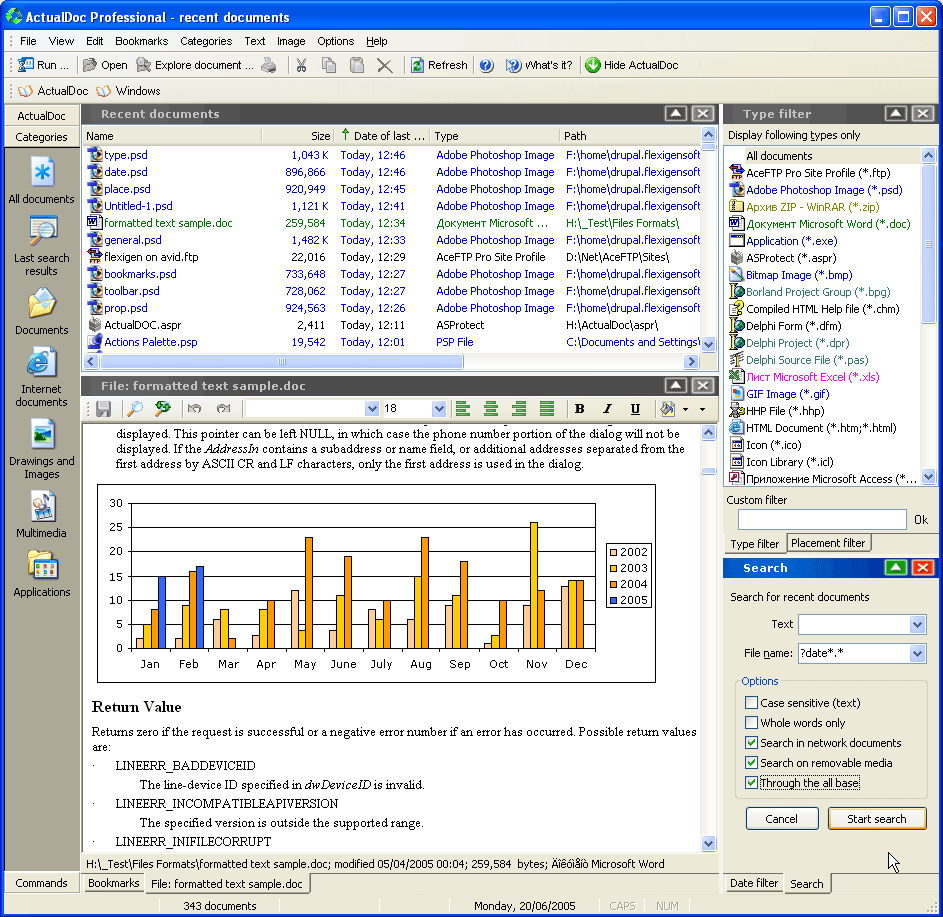The height and width of the screenshot is (917, 943).
Task: Switch to the Placement filter tab
Action: [x=827, y=543]
